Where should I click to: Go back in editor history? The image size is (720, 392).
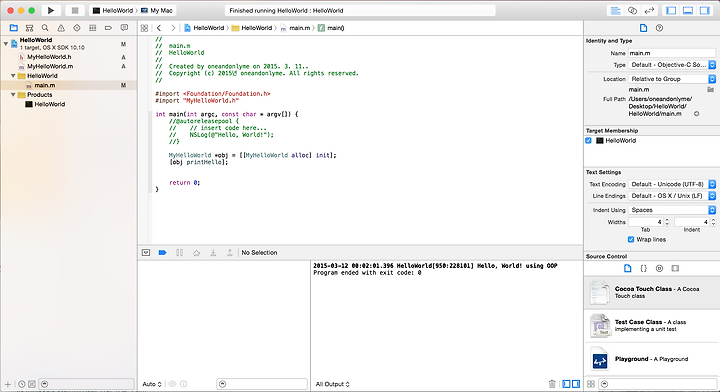point(159,28)
